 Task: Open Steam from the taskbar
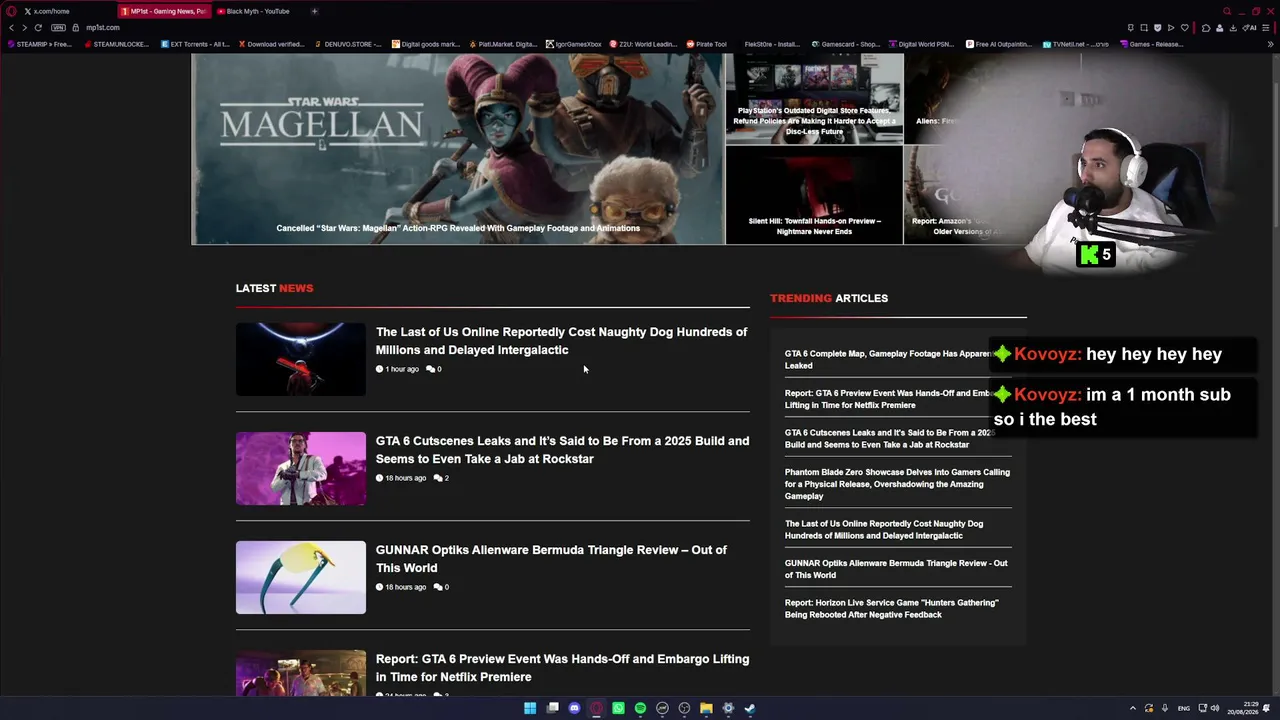tap(750, 708)
